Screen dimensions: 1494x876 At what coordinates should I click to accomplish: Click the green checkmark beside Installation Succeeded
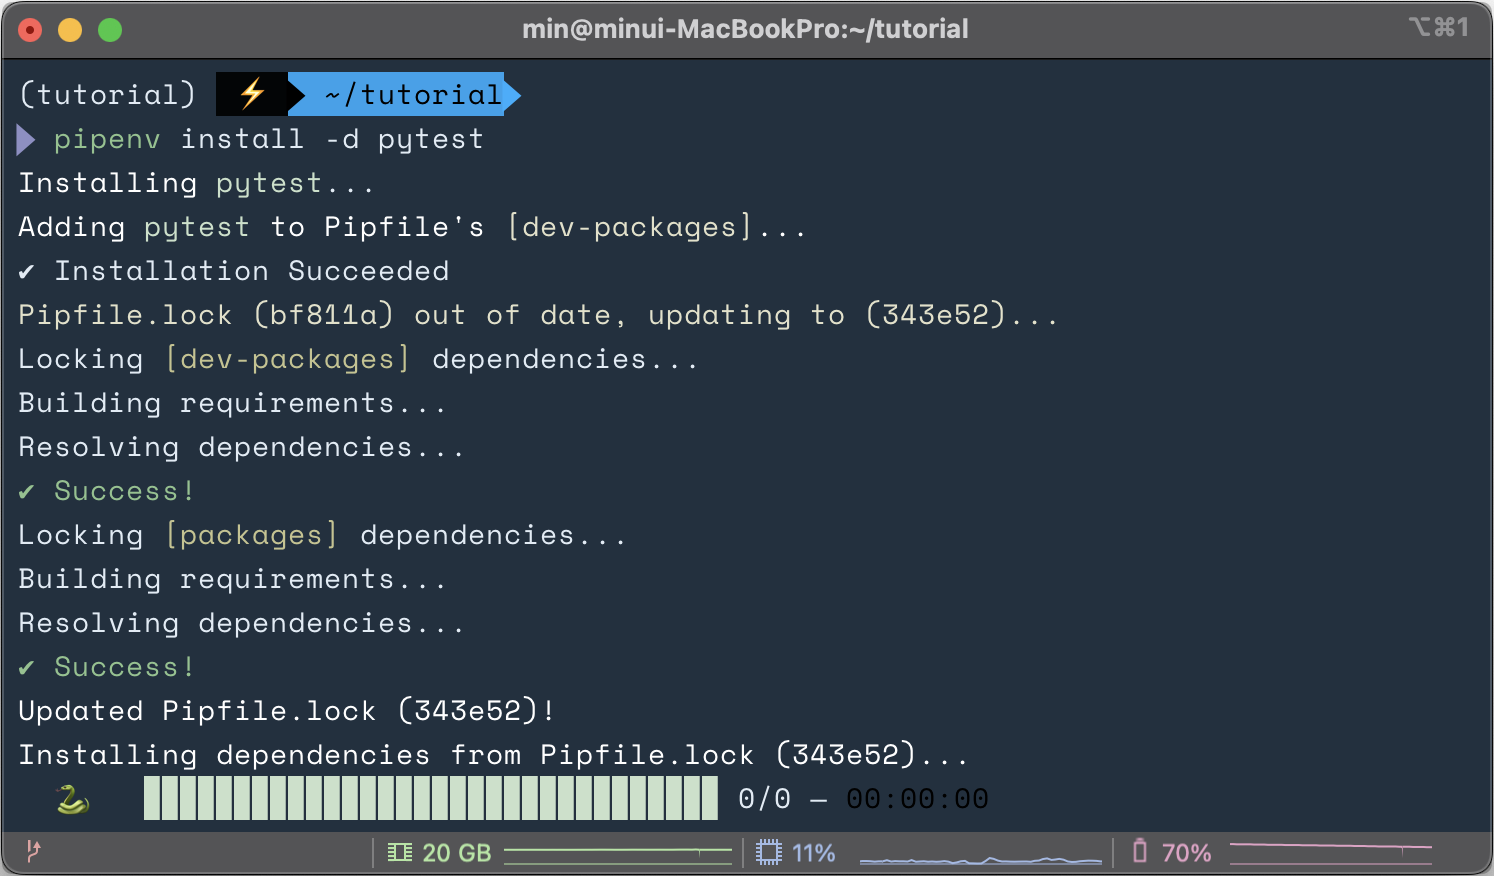pos(26,270)
